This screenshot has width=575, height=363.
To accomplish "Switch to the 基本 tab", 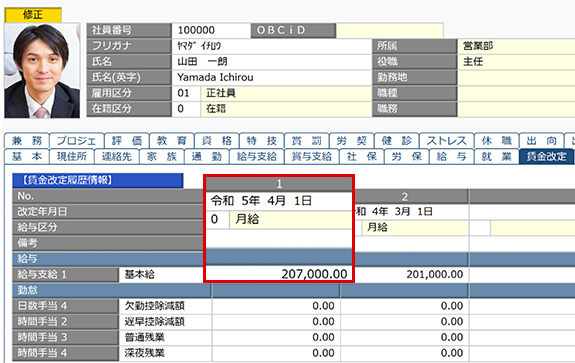I will pos(26,157).
